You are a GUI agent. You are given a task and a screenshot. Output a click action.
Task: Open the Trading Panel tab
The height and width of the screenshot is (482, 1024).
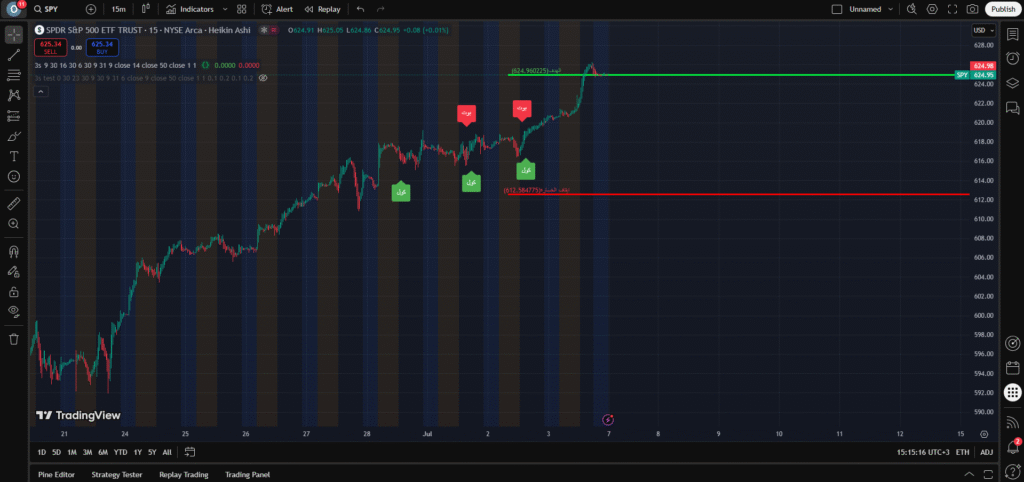click(248, 475)
